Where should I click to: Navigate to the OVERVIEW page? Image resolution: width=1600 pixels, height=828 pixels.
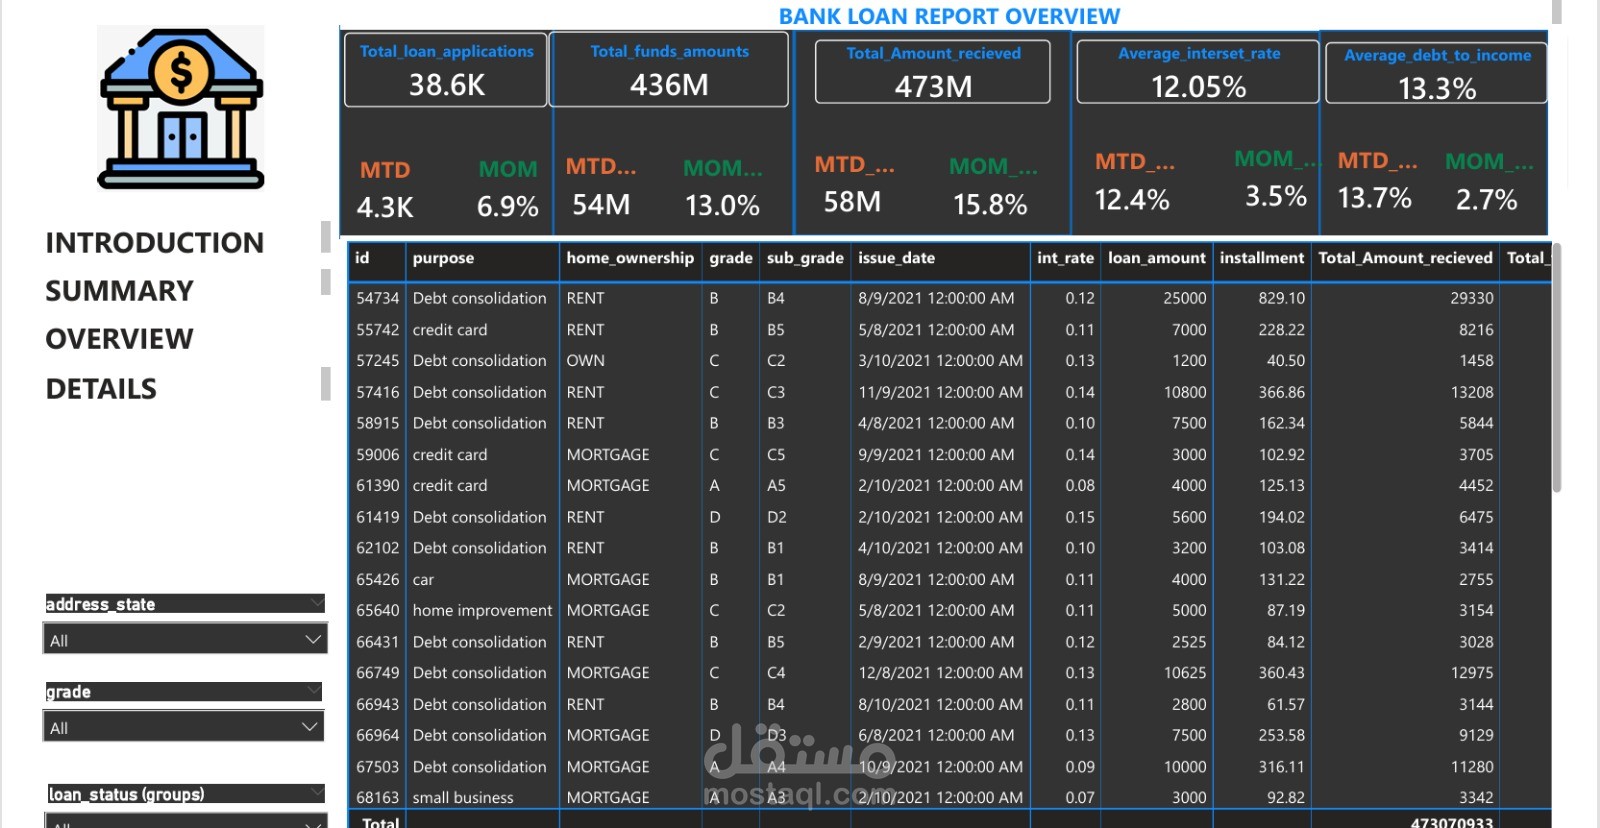pos(119,339)
